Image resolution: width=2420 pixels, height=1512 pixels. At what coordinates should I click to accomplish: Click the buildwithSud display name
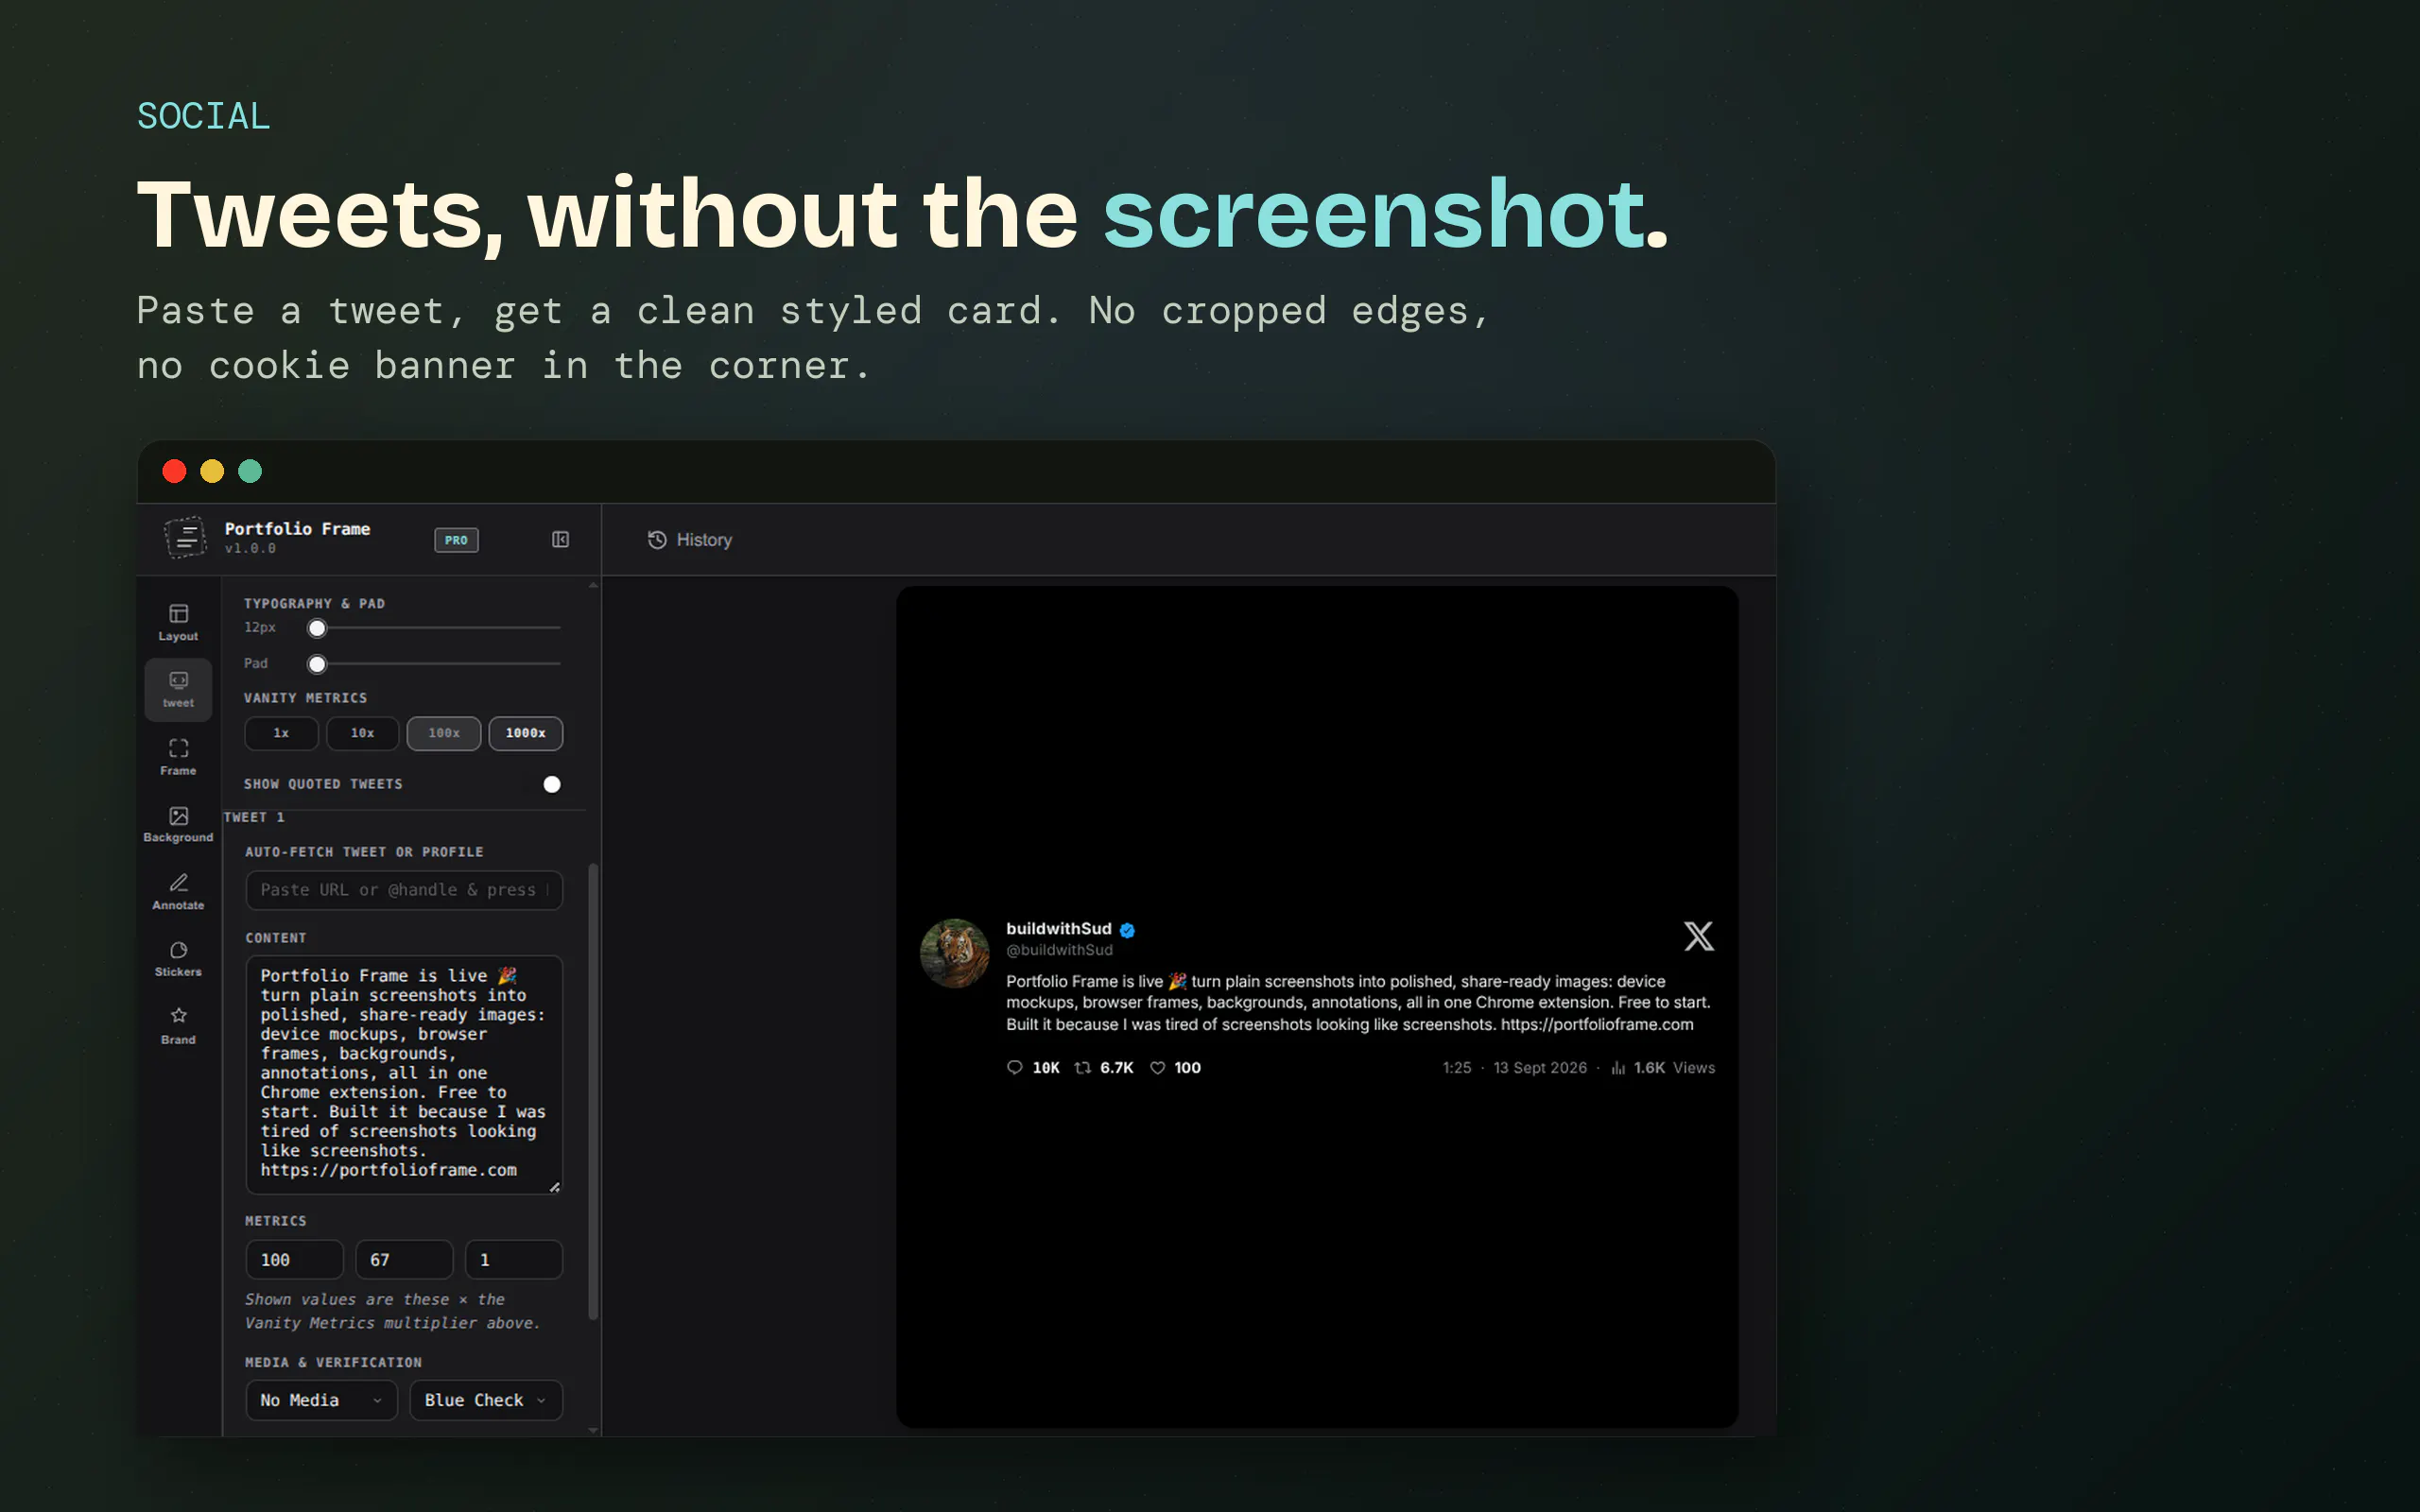[x=1058, y=929]
